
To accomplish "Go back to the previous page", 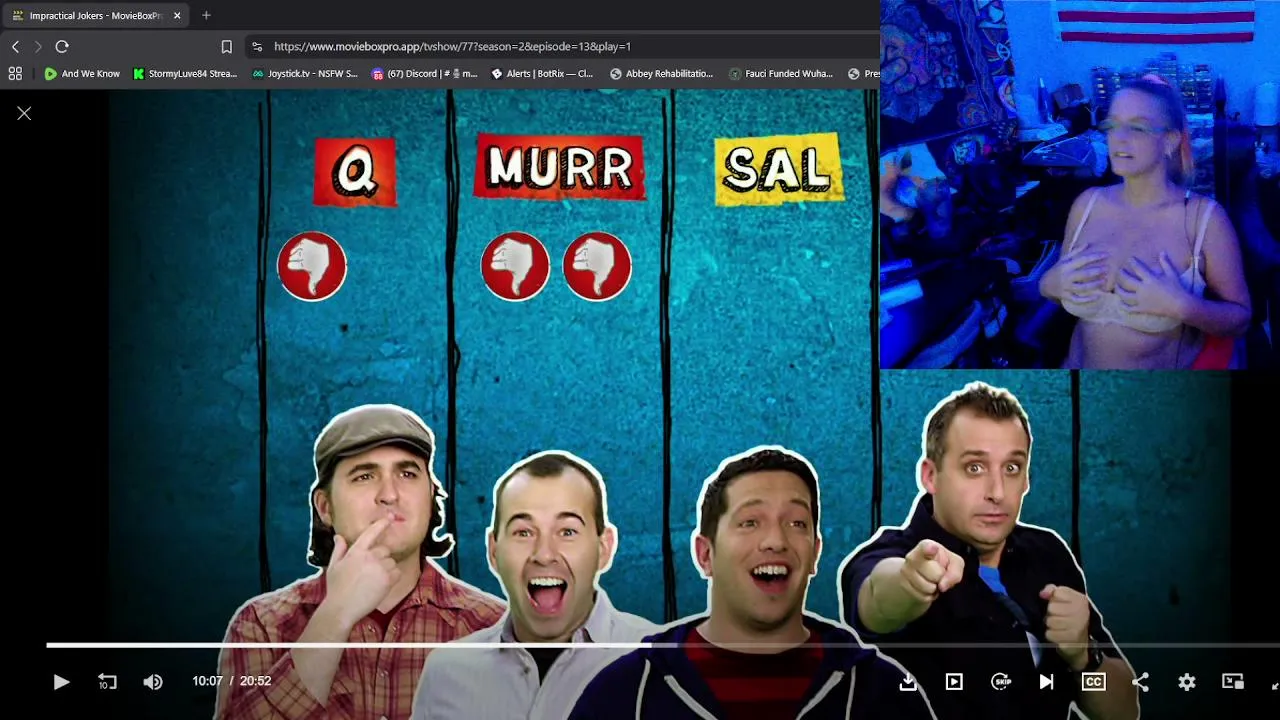I will [15, 46].
